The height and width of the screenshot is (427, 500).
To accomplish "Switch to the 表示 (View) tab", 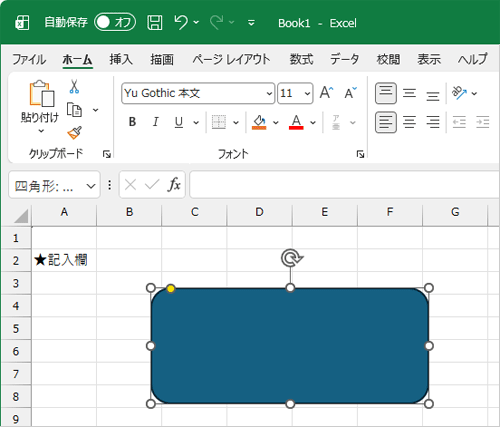I will pyautogui.click(x=429, y=60).
